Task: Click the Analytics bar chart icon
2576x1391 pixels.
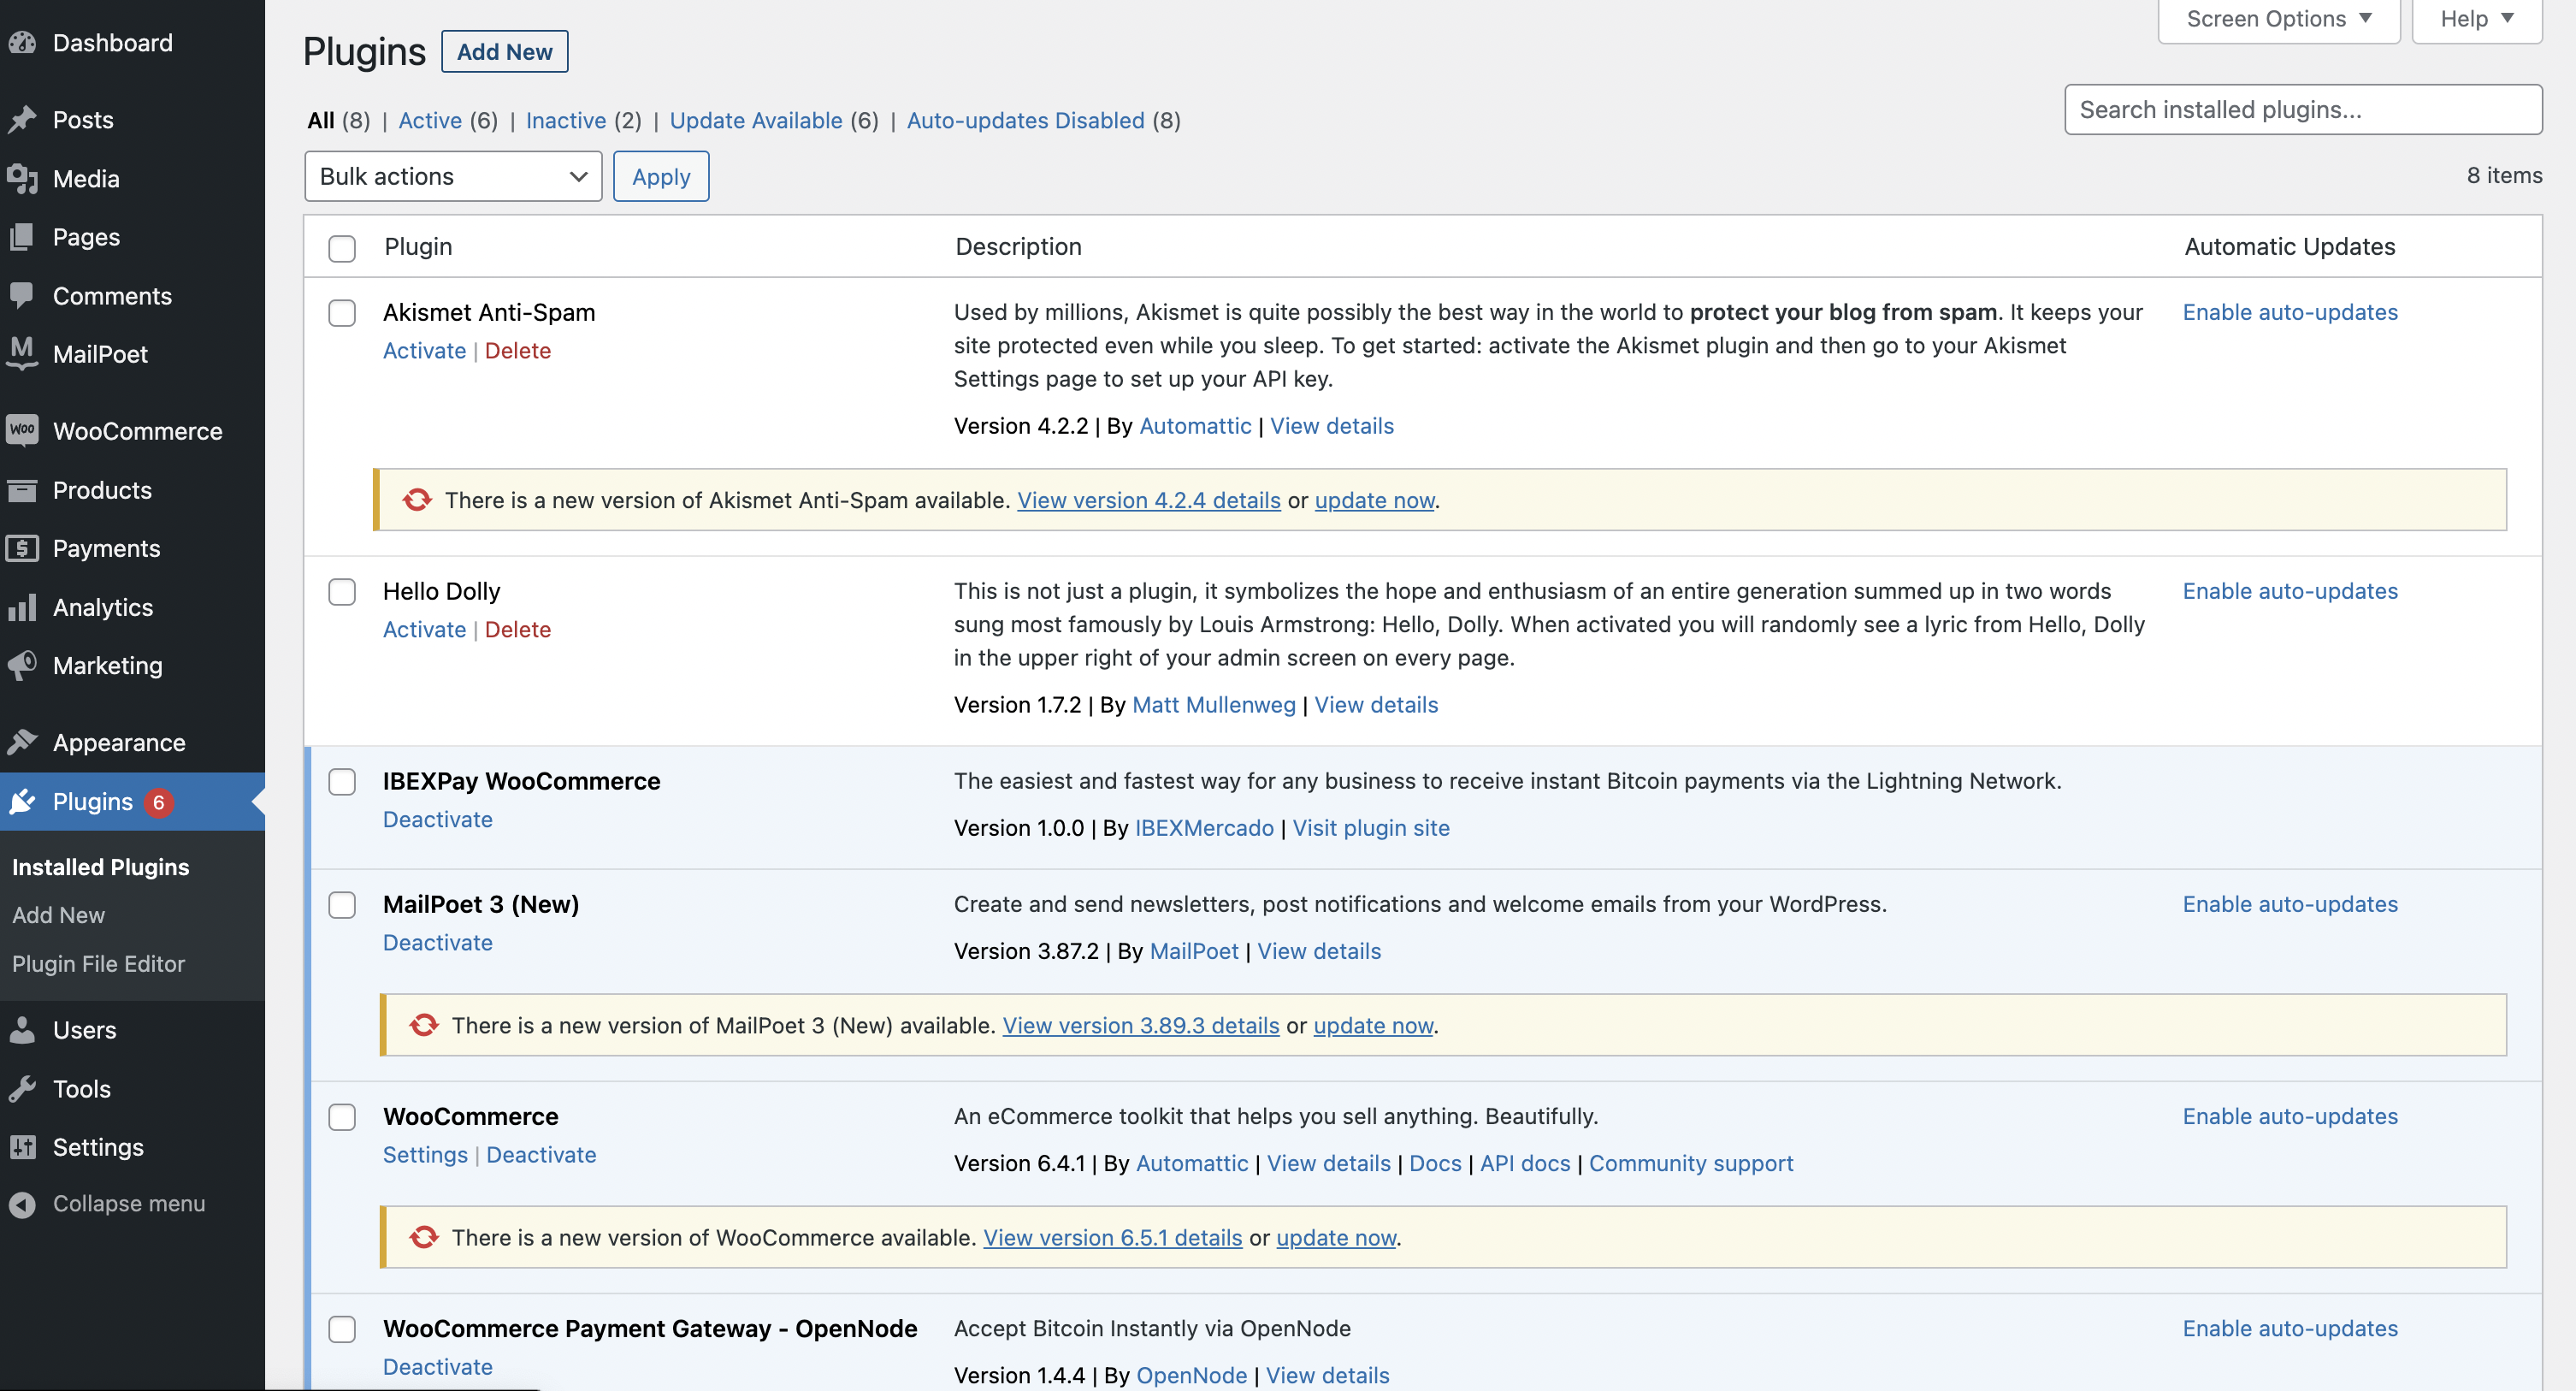Action: [22, 607]
